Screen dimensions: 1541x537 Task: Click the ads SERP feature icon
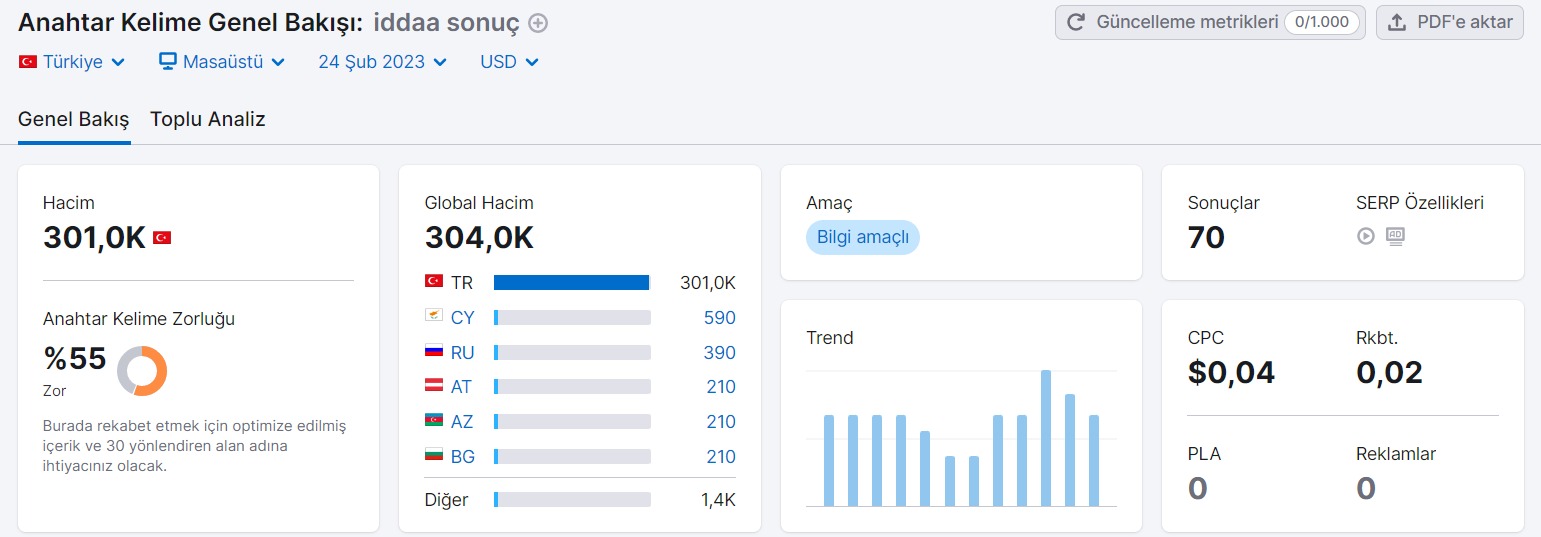(x=1395, y=236)
